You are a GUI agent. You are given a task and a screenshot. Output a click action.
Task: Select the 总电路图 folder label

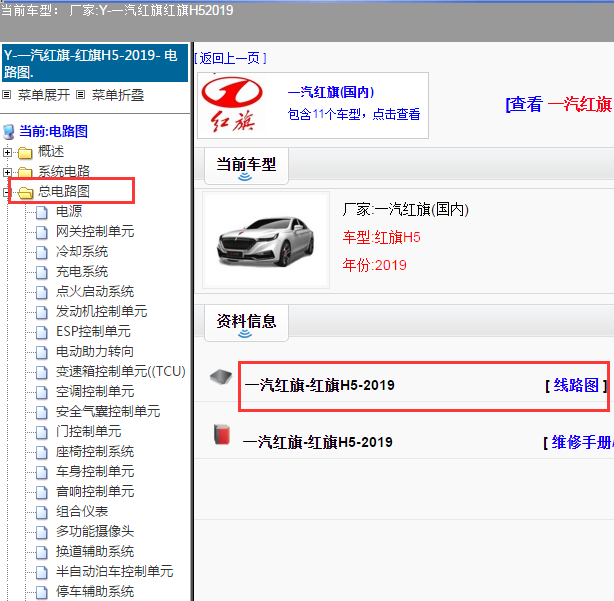point(64,191)
